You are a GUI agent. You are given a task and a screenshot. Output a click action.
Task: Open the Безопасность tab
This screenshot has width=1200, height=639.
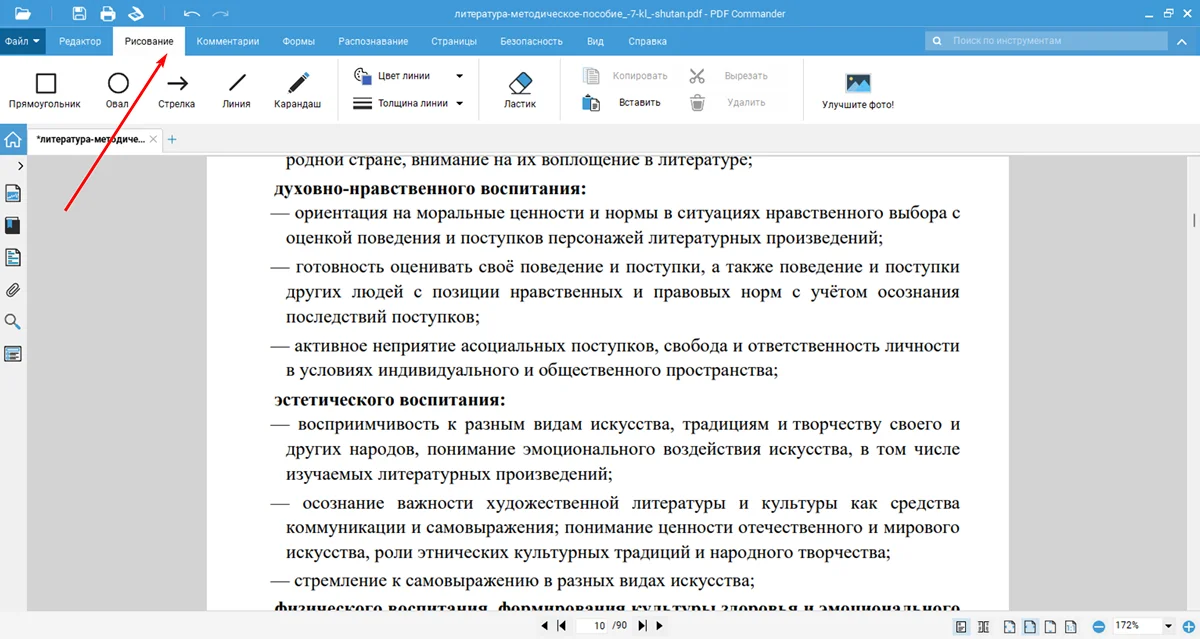[x=531, y=41]
